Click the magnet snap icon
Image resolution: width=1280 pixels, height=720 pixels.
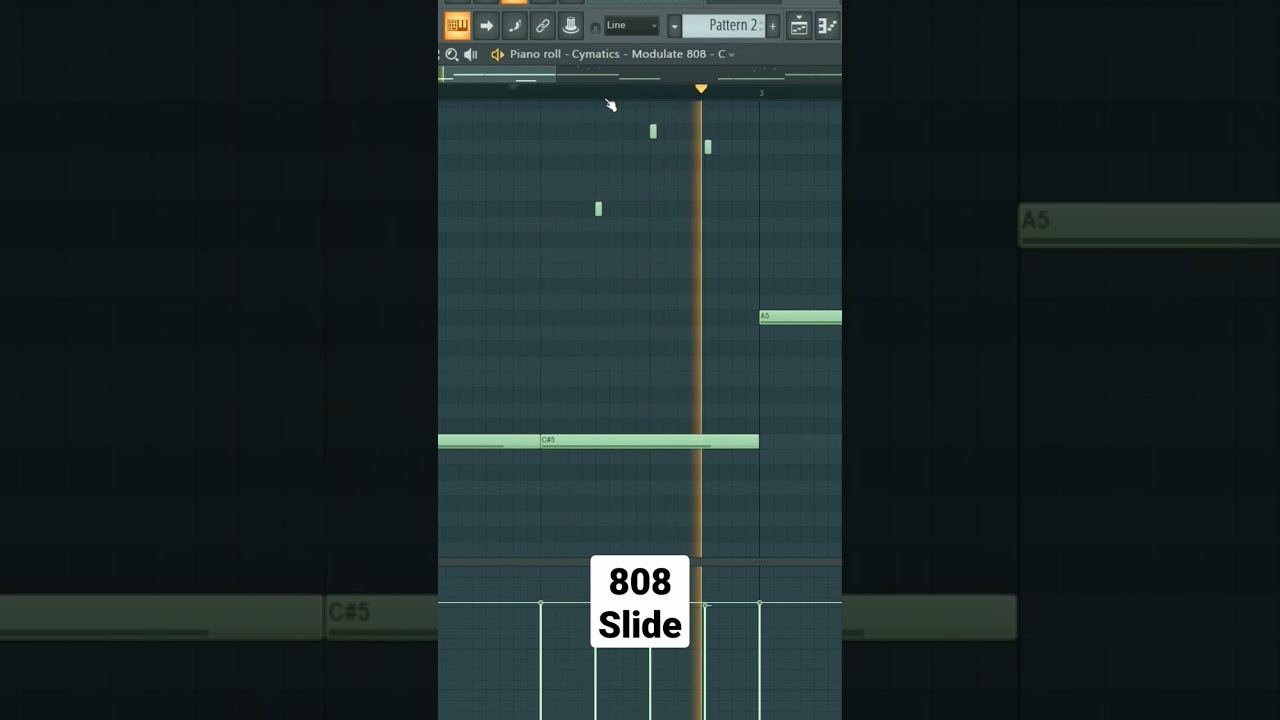pyautogui.click(x=595, y=28)
